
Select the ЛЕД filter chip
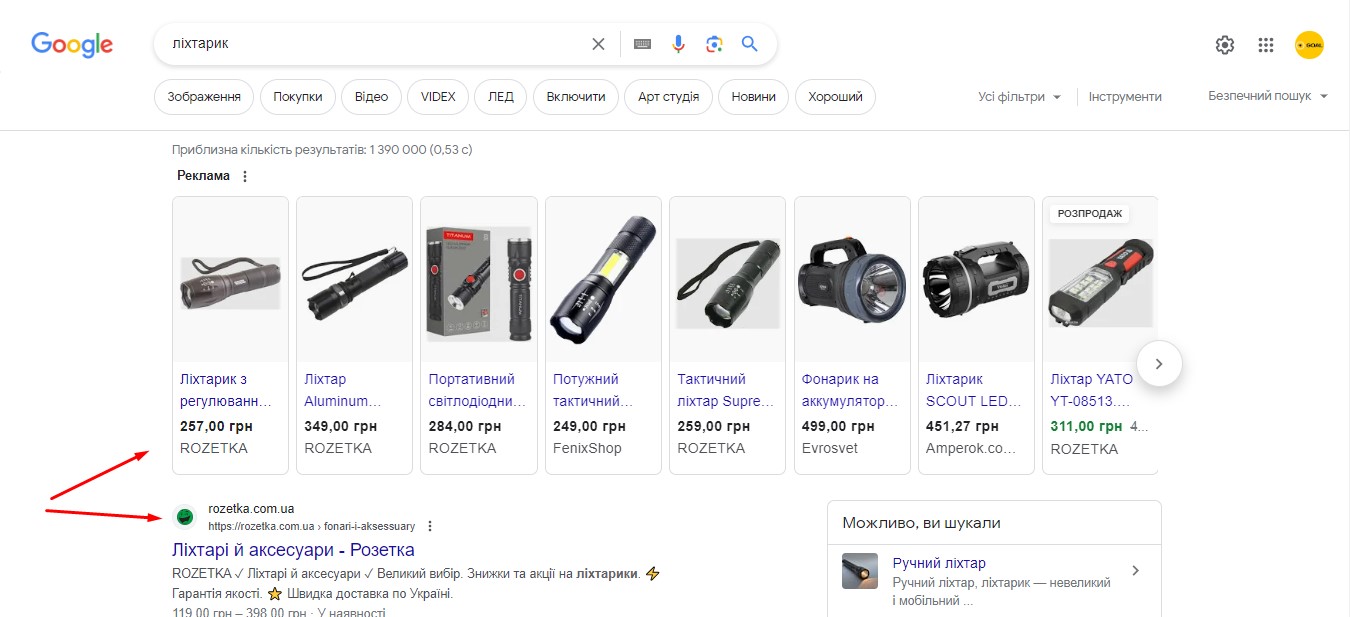point(501,97)
